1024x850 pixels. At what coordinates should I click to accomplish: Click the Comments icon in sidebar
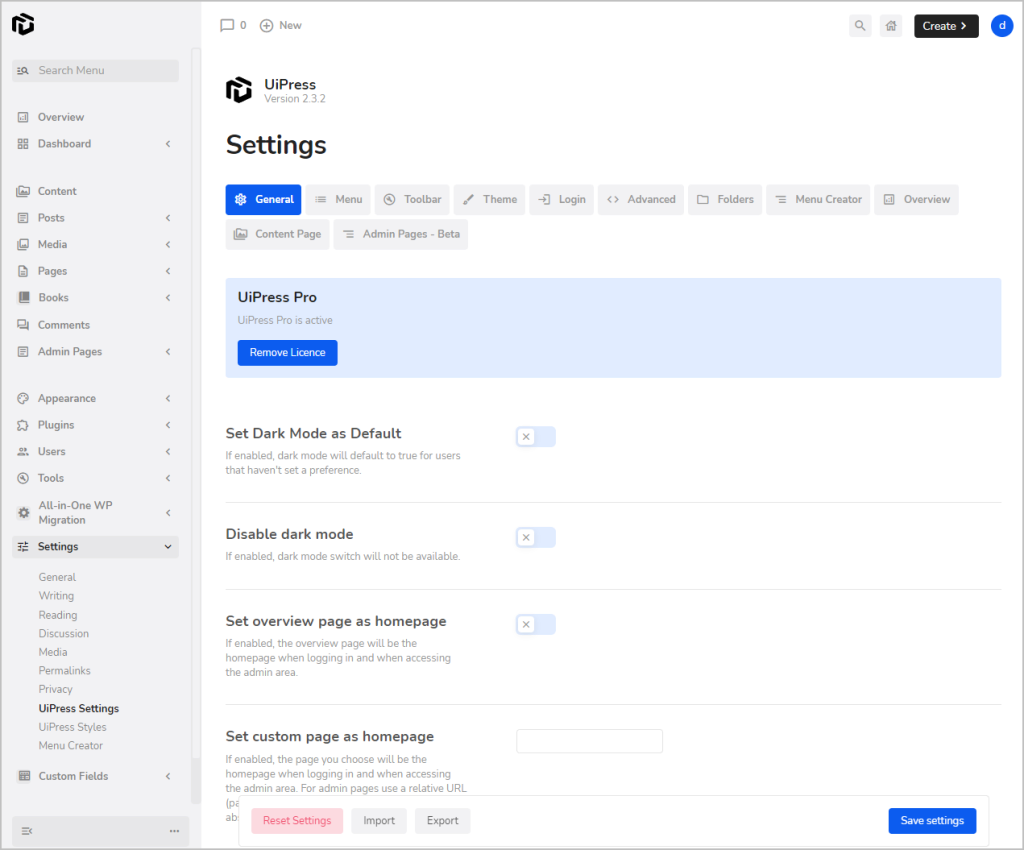pos(23,325)
